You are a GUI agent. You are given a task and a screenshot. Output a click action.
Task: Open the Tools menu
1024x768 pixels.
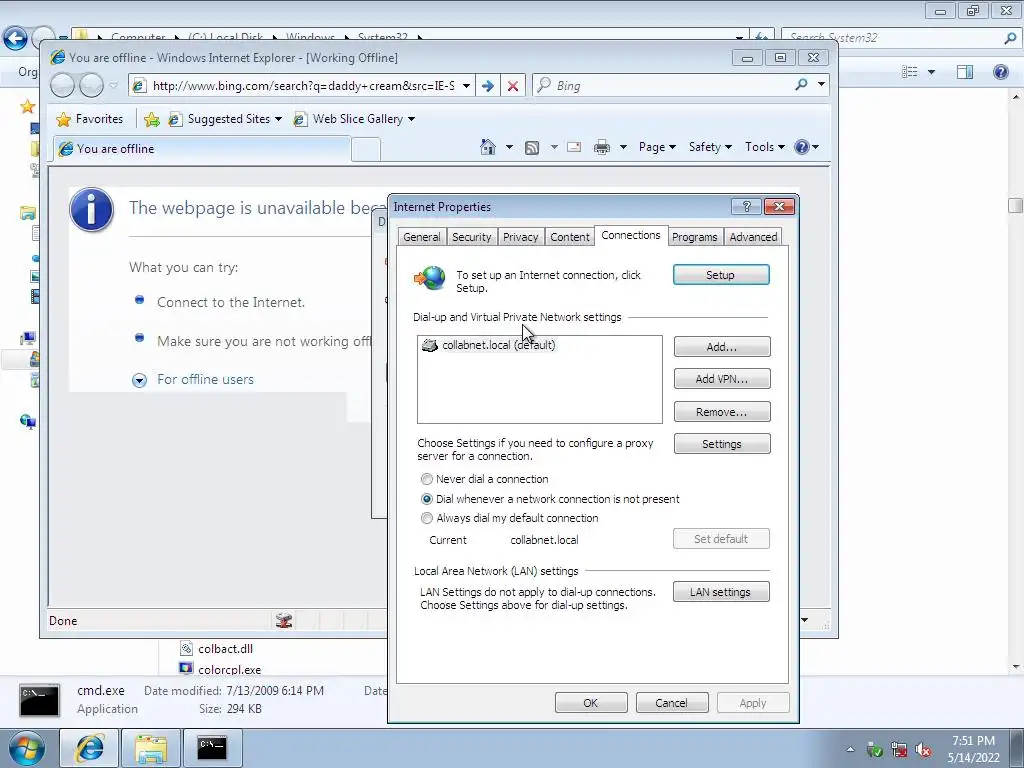764,147
